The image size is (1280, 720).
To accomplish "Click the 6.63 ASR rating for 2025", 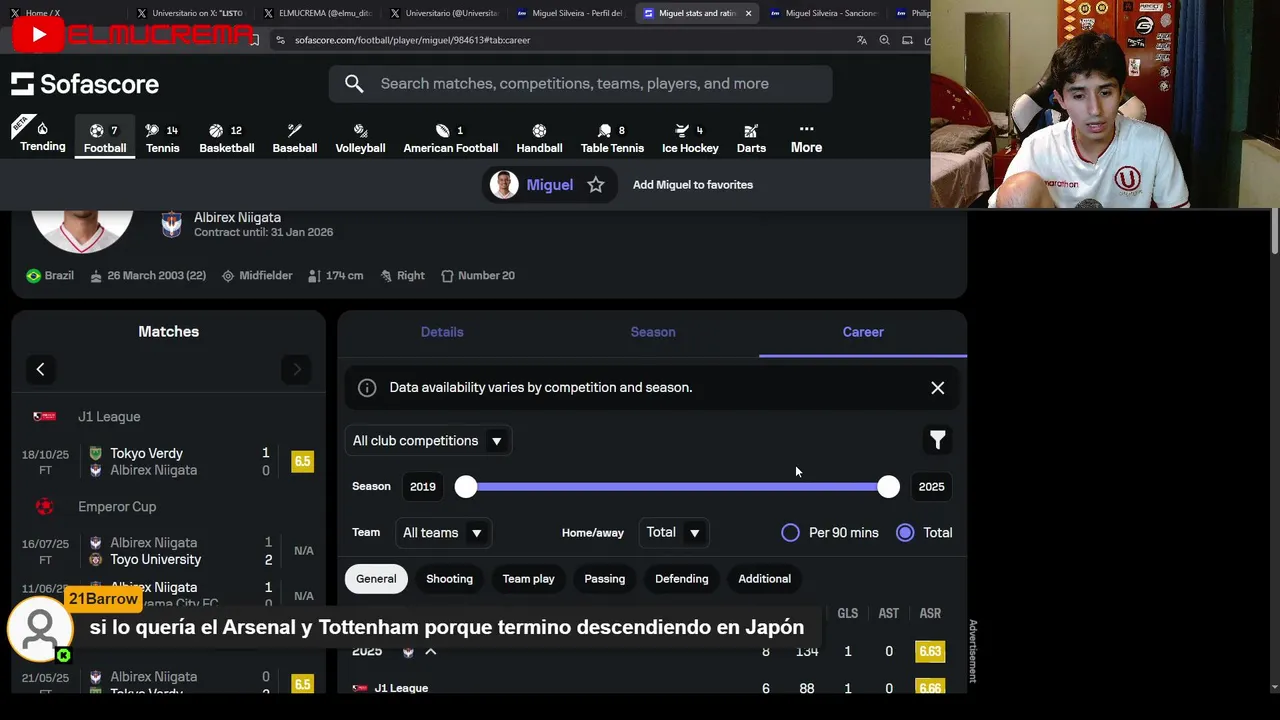I will pyautogui.click(x=930, y=652).
